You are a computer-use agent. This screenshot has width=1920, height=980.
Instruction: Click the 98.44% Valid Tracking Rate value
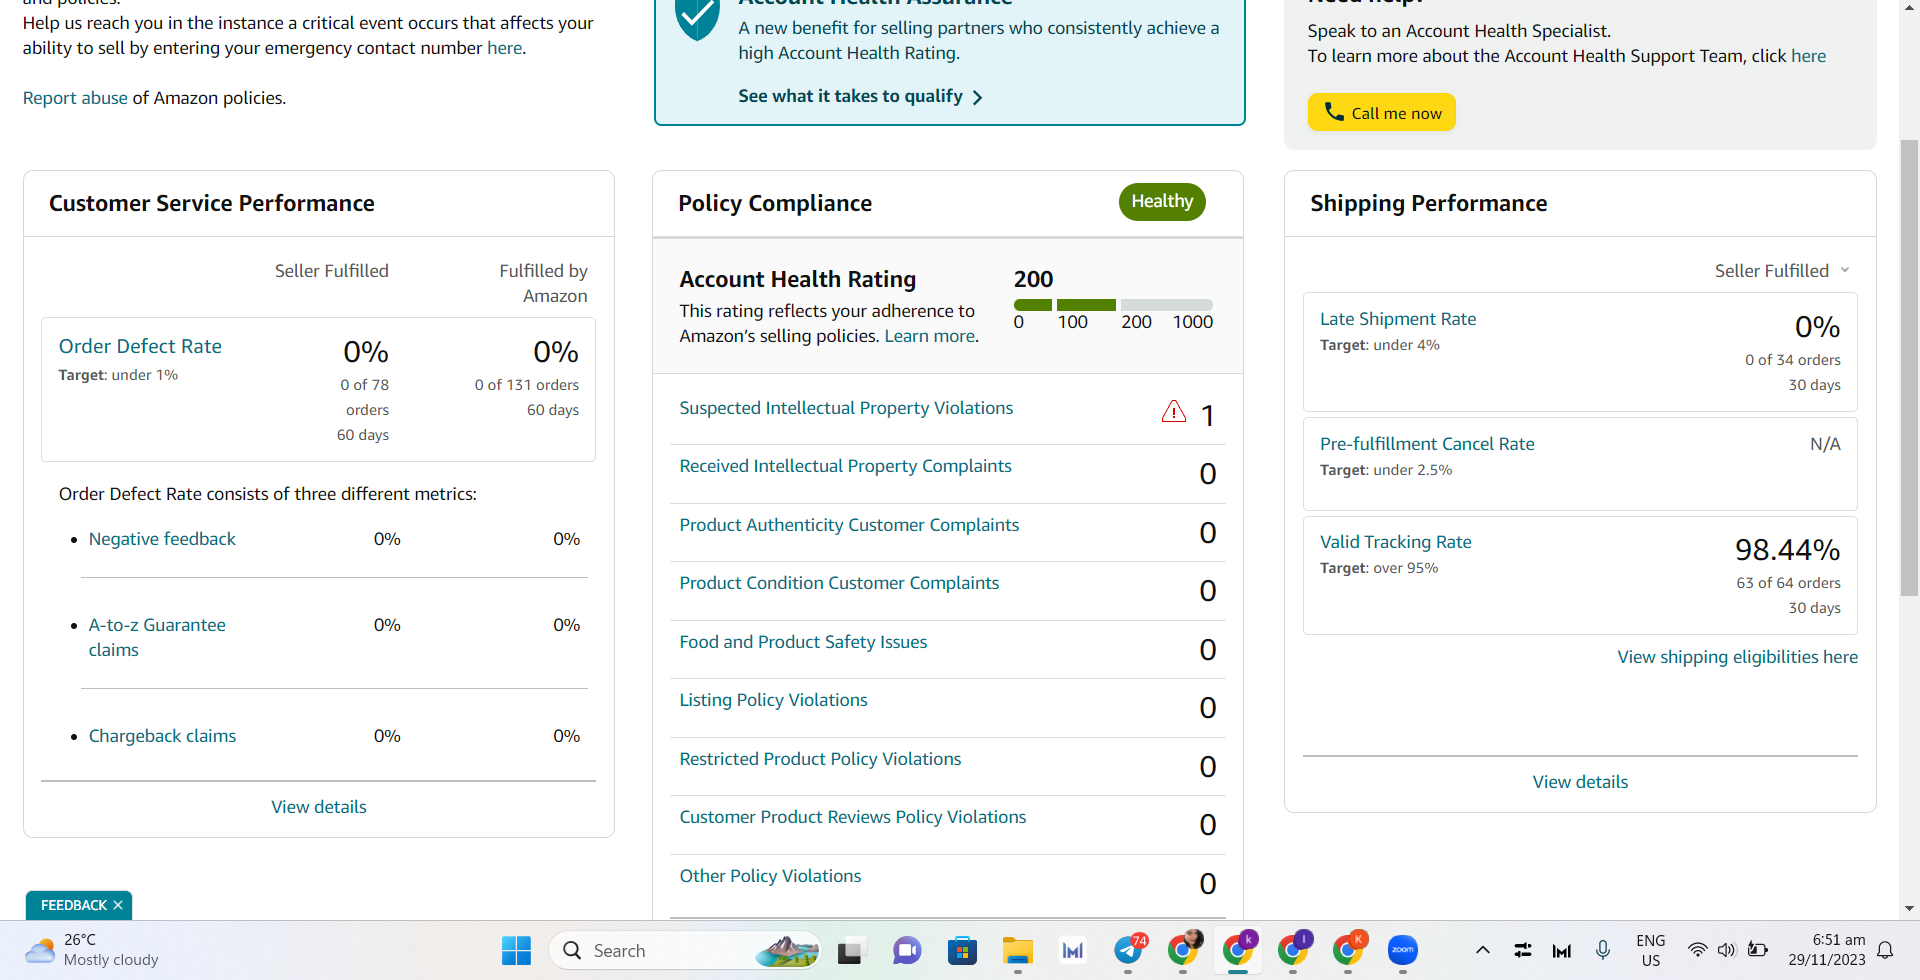[x=1787, y=550]
